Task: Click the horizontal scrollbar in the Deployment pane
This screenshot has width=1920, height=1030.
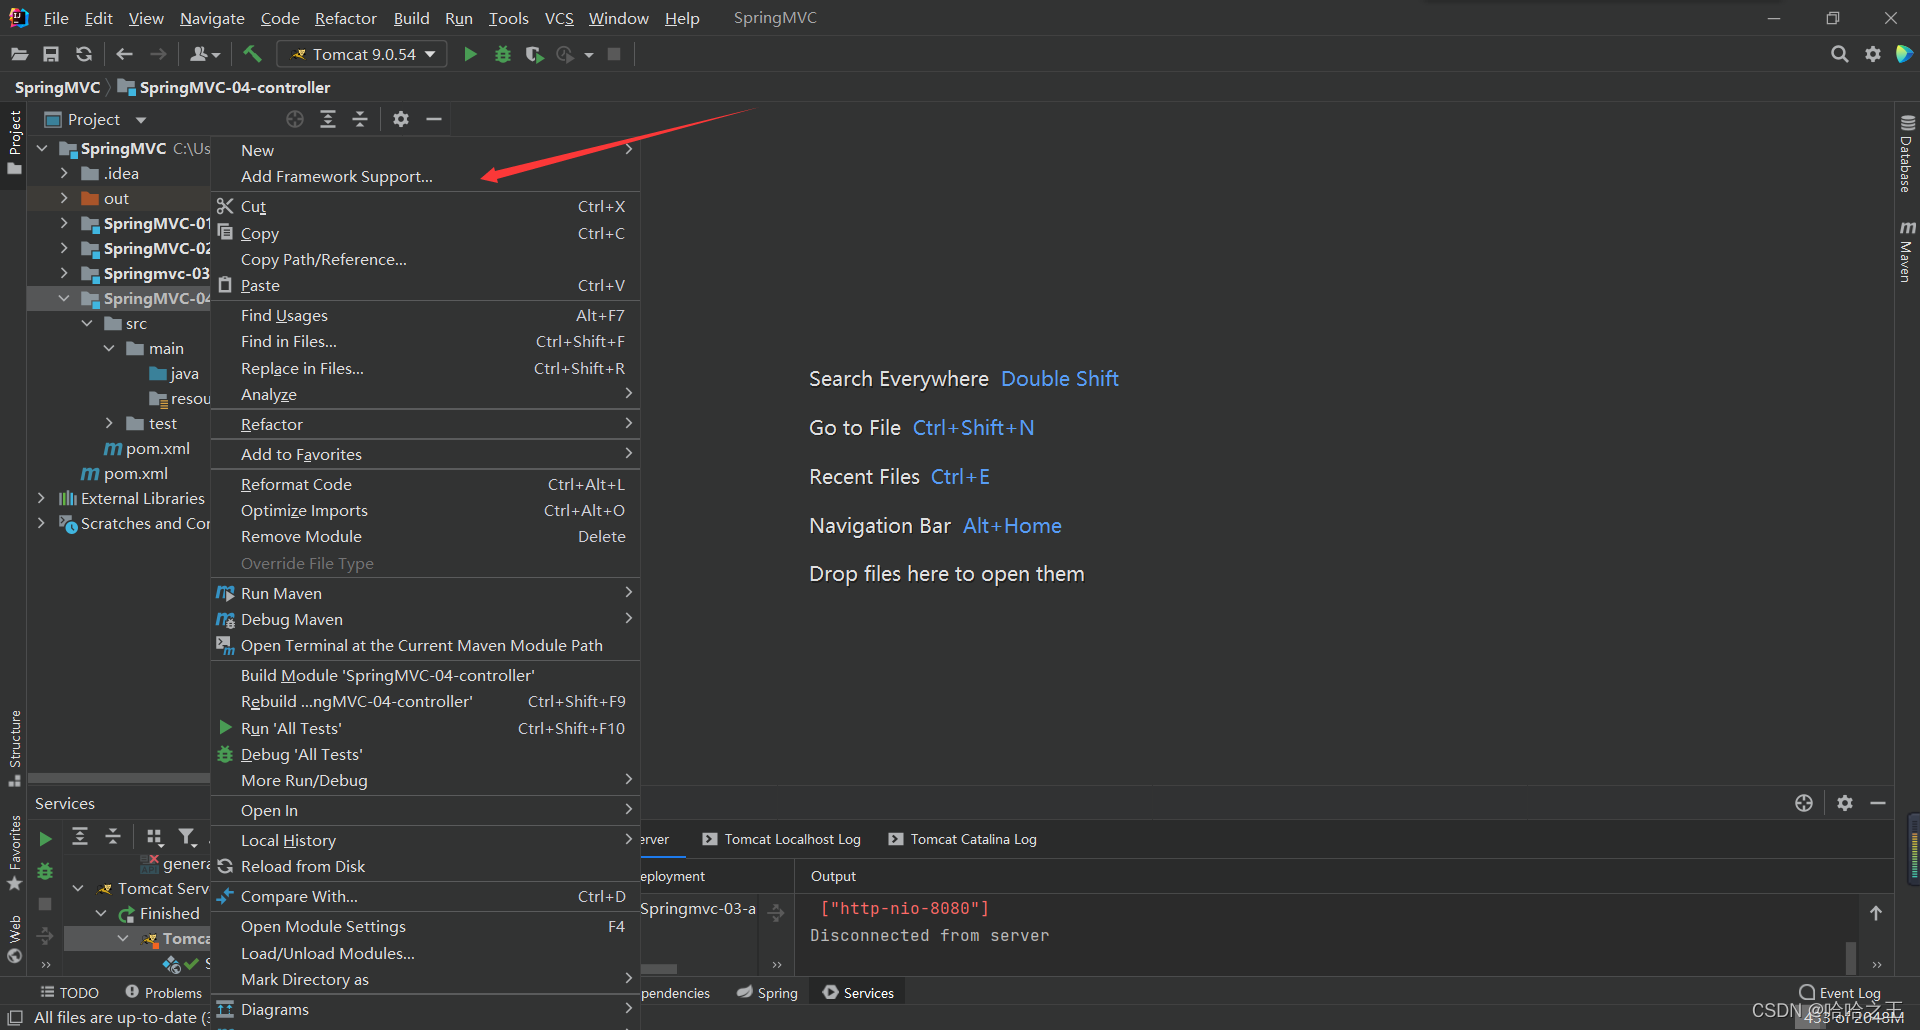Action: pyautogui.click(x=659, y=968)
